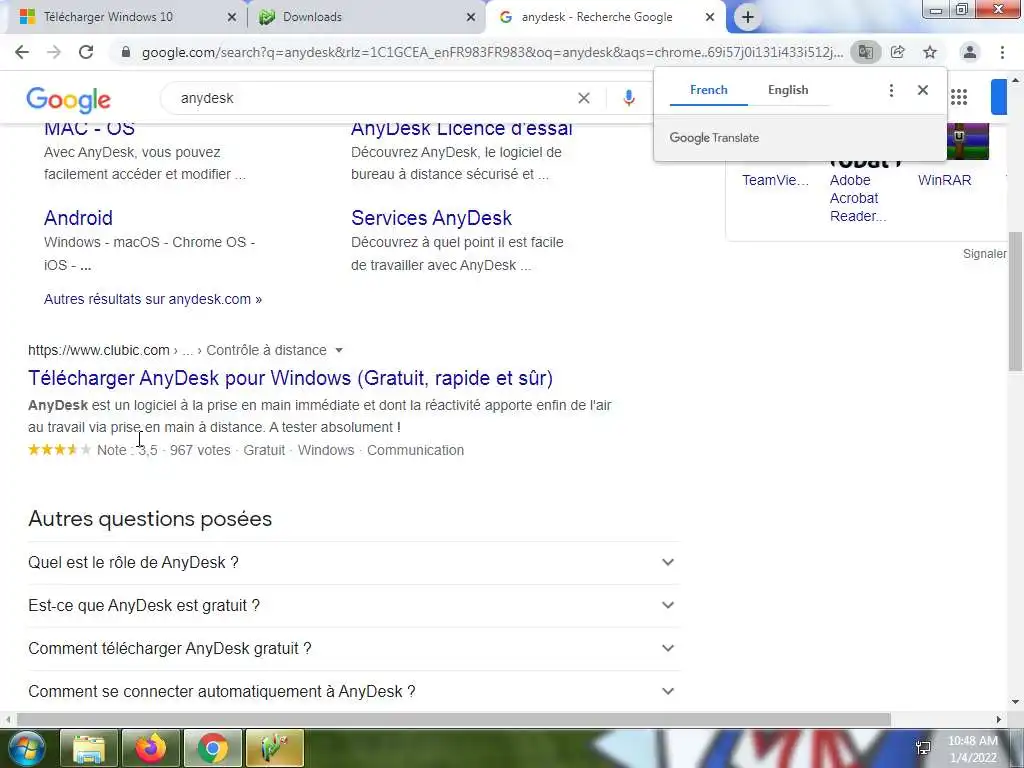Close the Downloads tab

tap(471, 17)
